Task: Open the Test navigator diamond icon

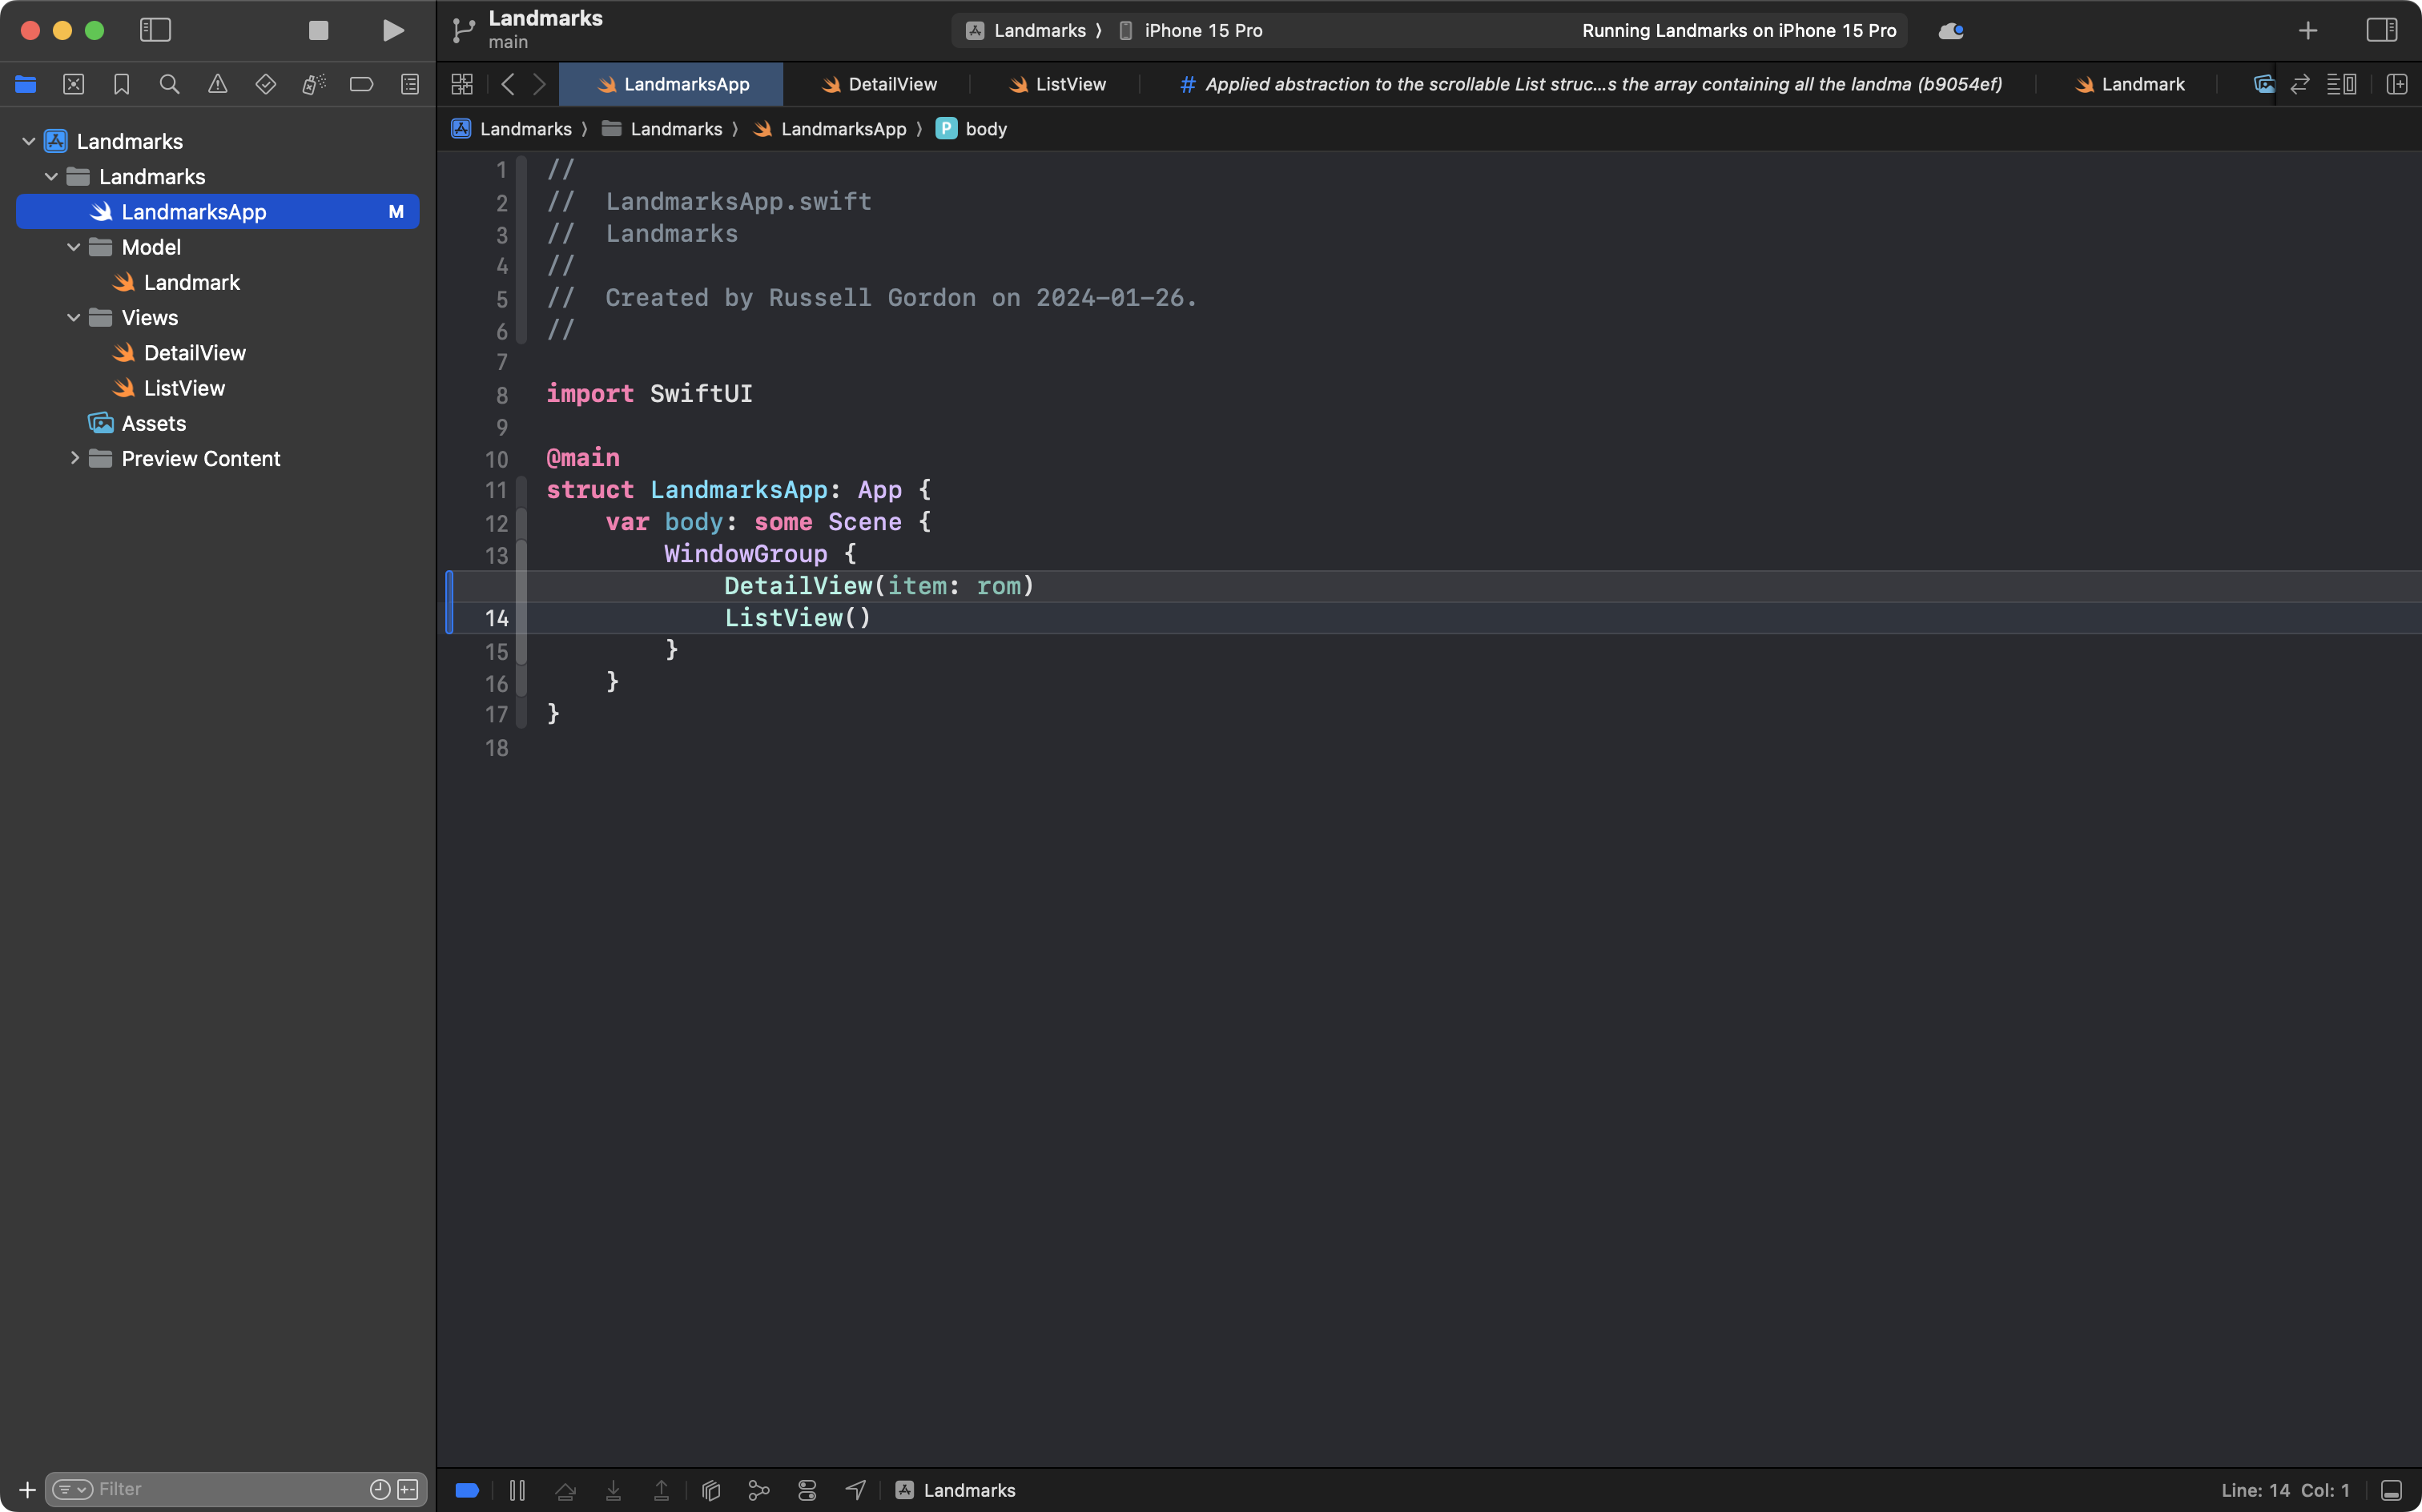Action: coord(266,84)
